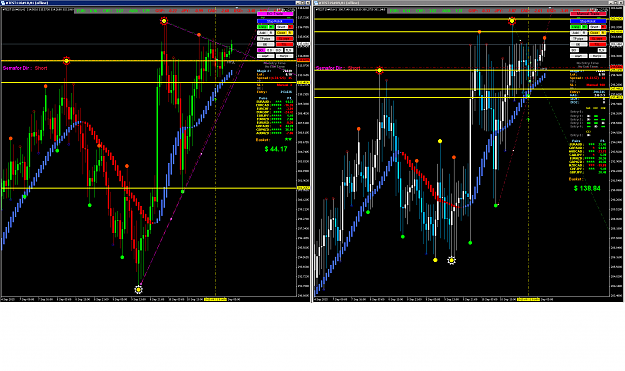Click the top red-ringed semafor marker in right chart

[512, 21]
